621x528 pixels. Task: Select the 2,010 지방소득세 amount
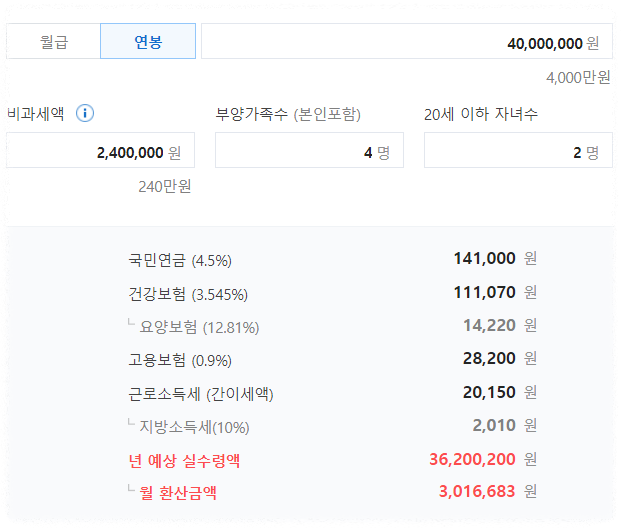click(x=494, y=425)
